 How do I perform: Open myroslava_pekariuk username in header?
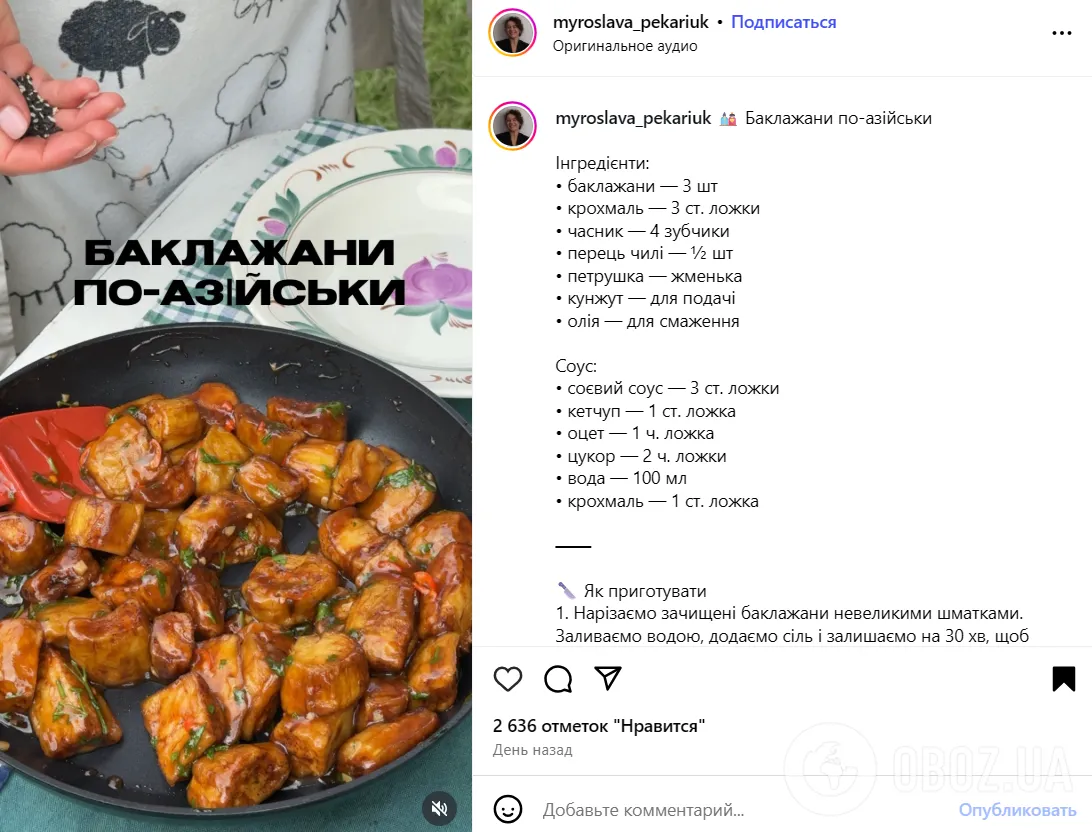click(630, 22)
